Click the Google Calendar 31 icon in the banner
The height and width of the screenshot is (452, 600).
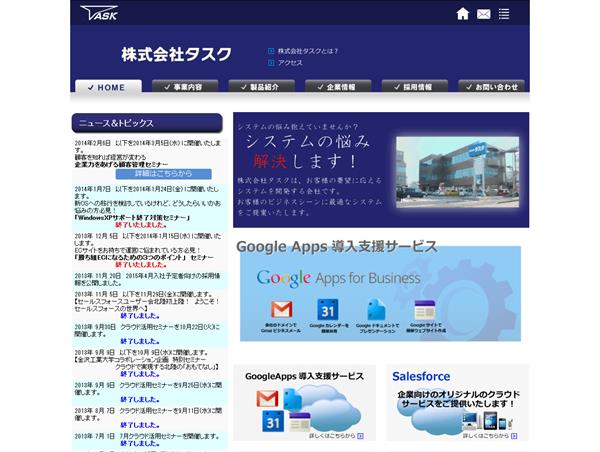328,310
